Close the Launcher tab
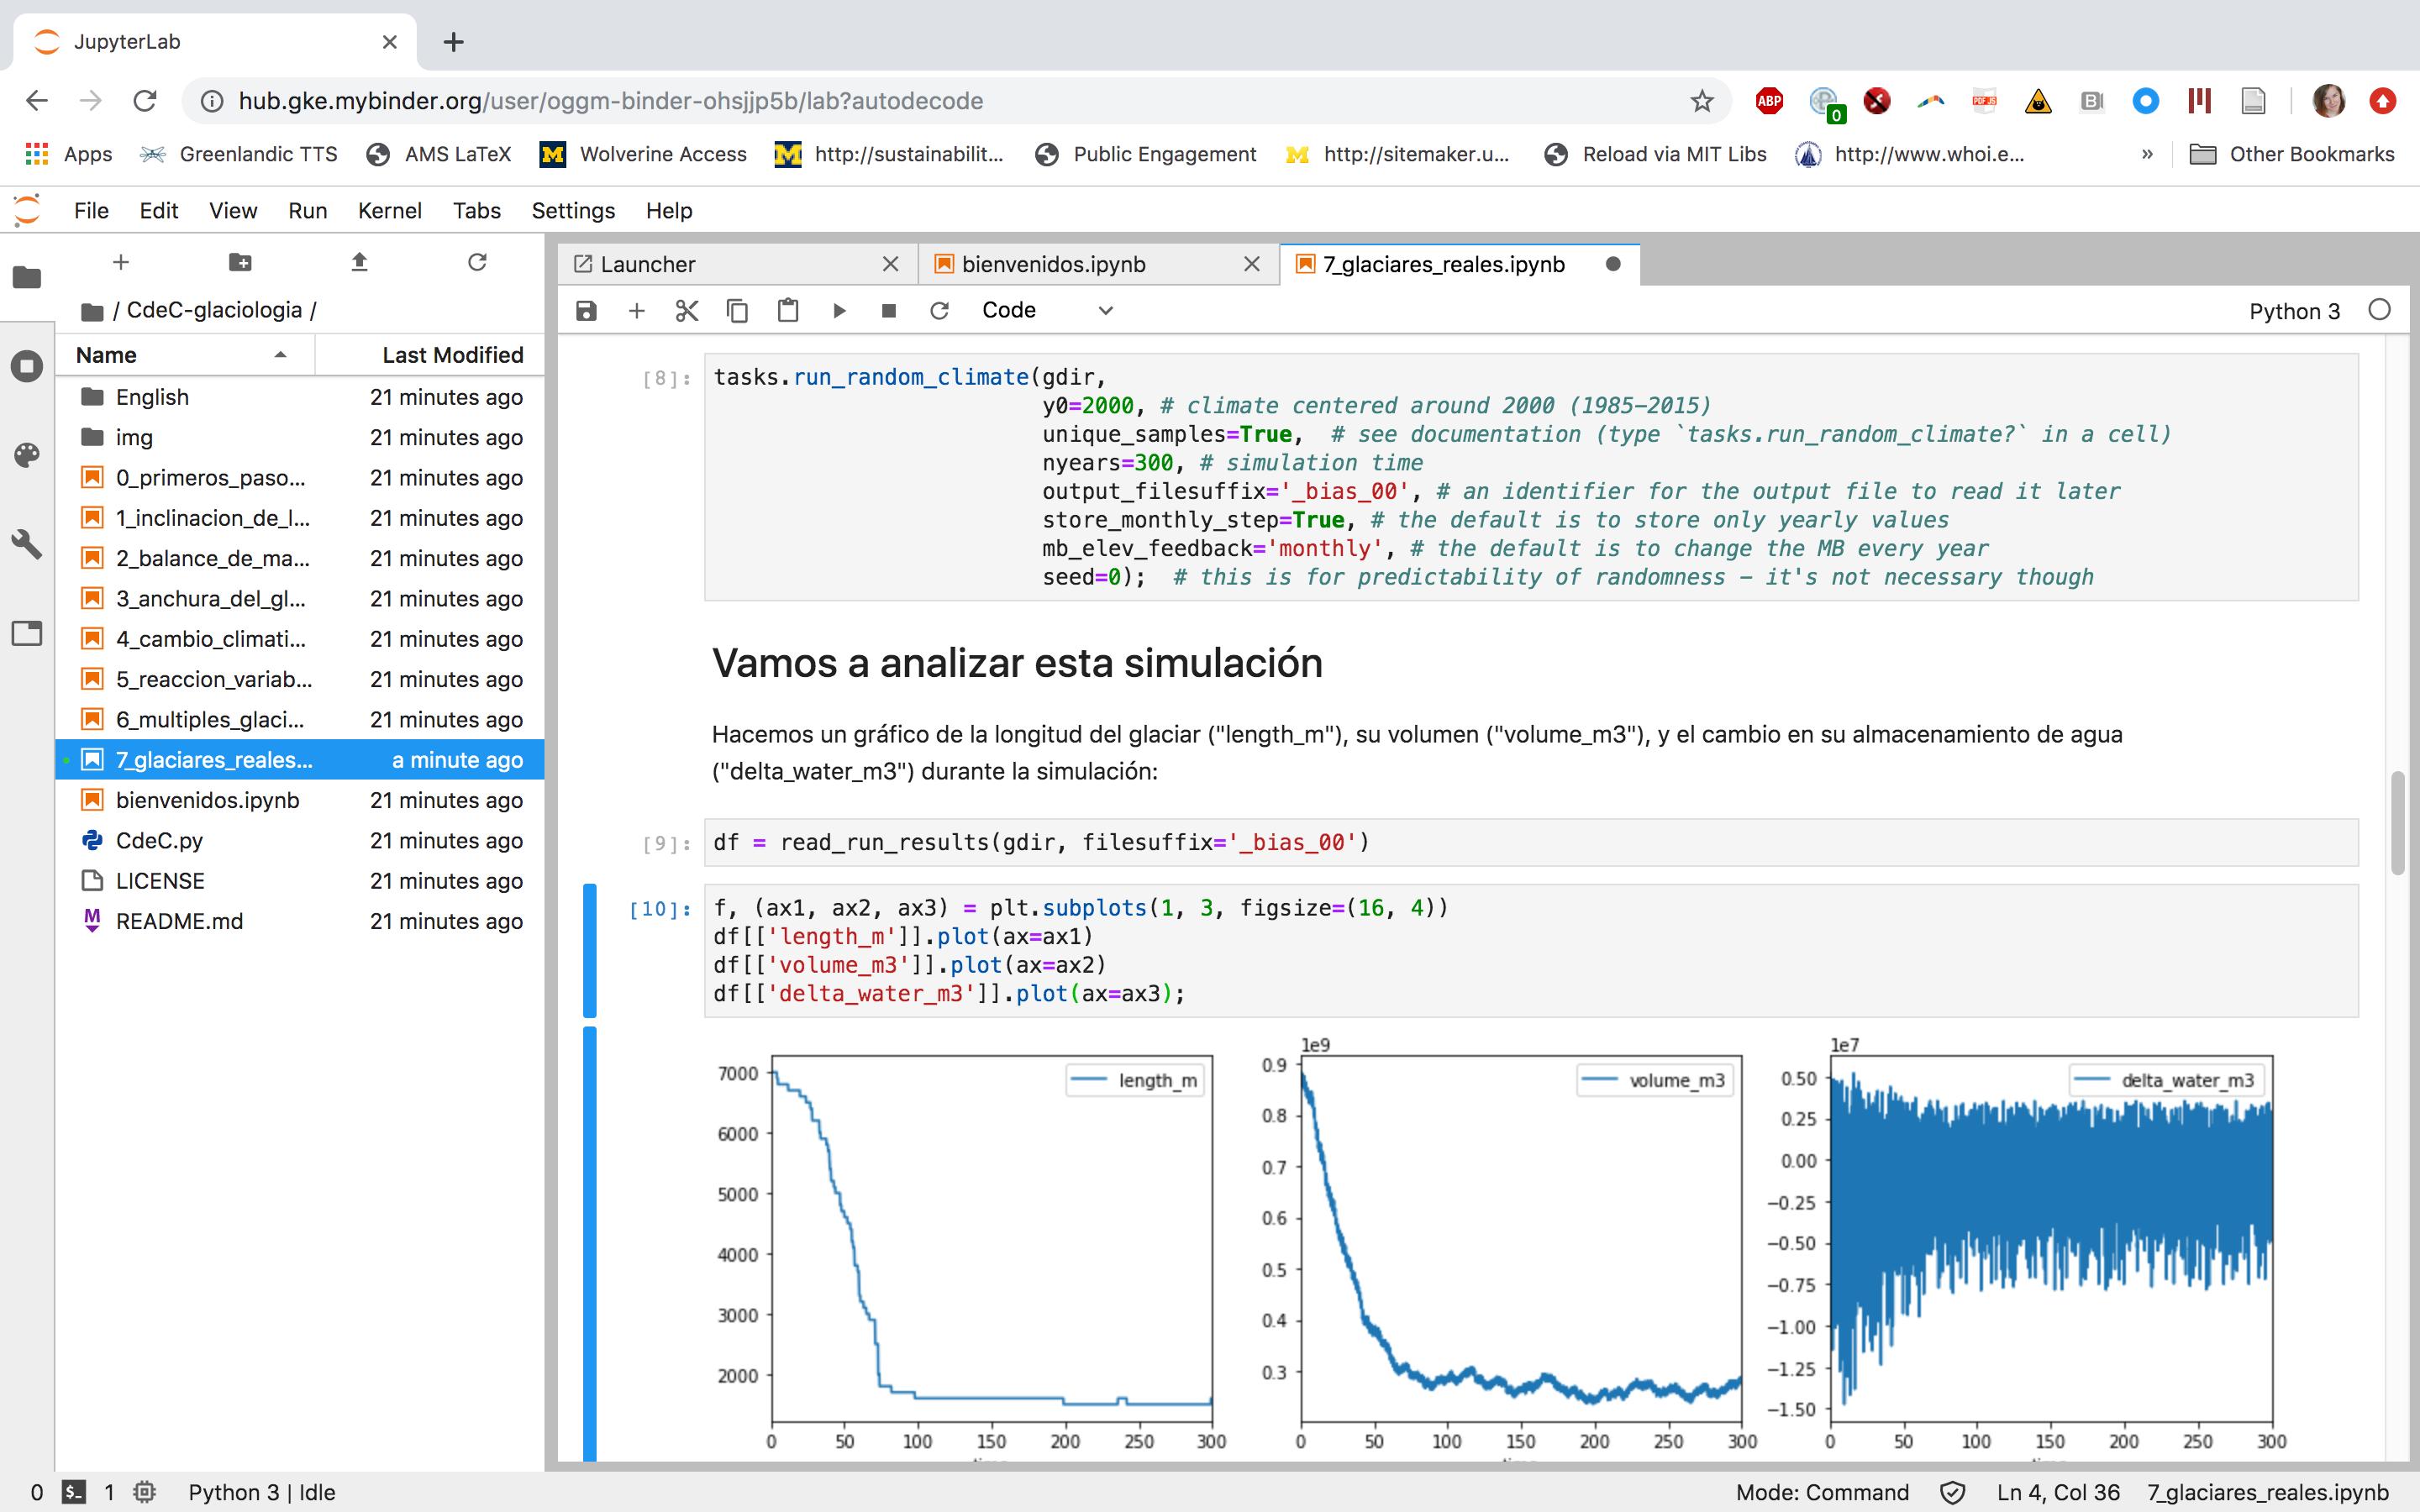The image size is (2420, 1512). tap(890, 264)
